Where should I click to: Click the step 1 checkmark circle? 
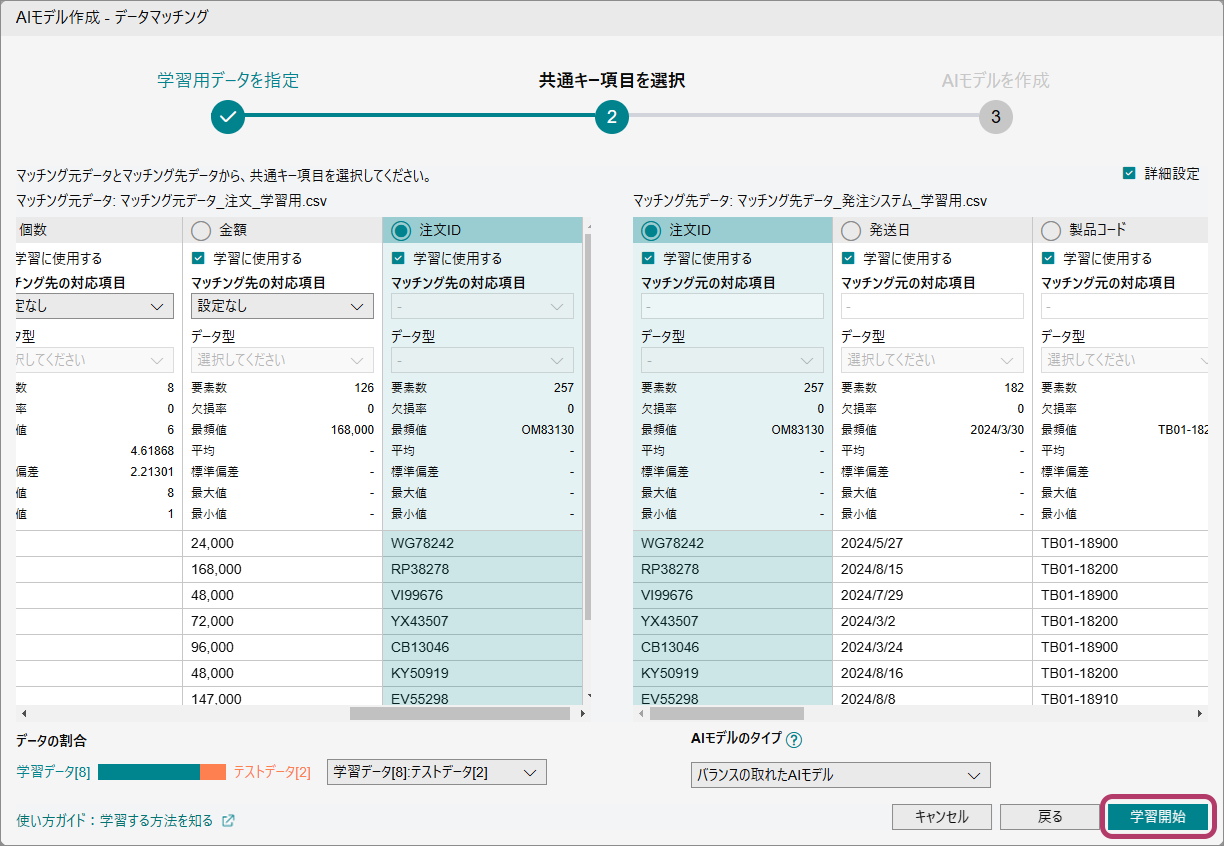click(x=228, y=117)
